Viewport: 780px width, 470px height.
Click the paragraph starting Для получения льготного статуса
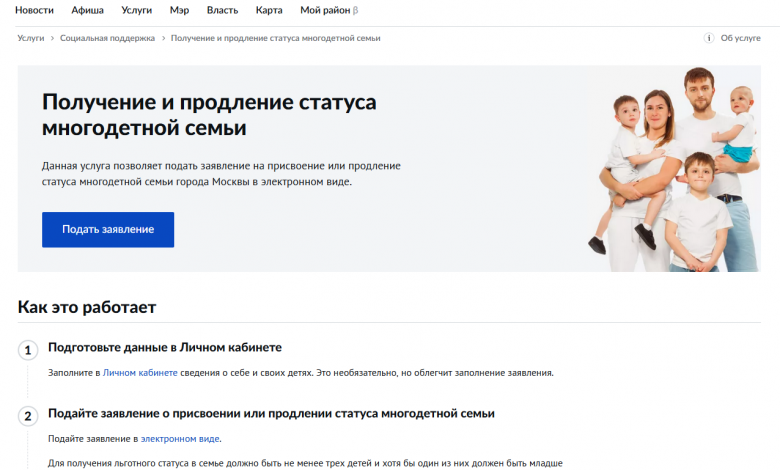305,463
